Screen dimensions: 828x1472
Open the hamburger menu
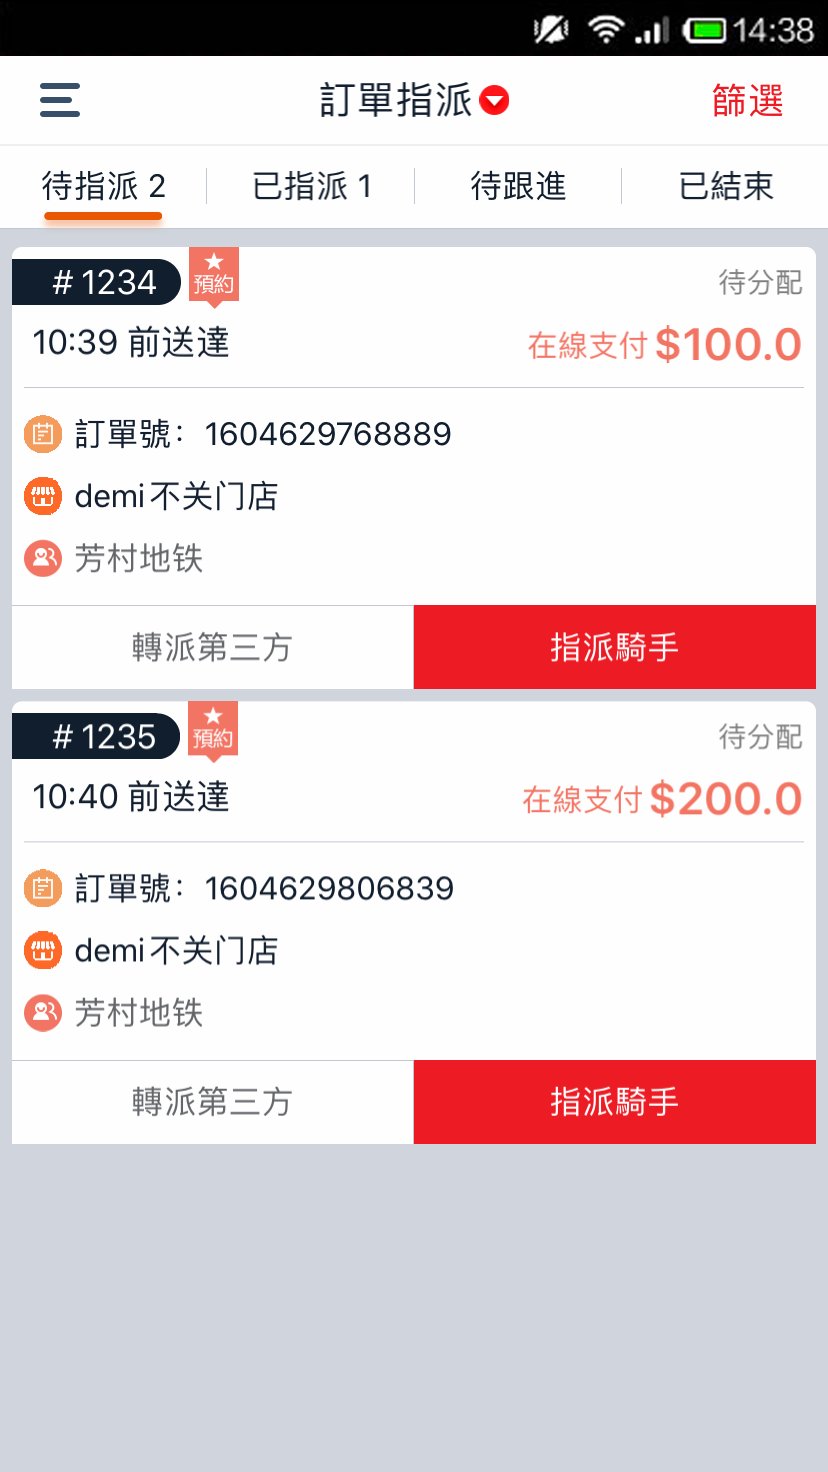[x=60, y=100]
